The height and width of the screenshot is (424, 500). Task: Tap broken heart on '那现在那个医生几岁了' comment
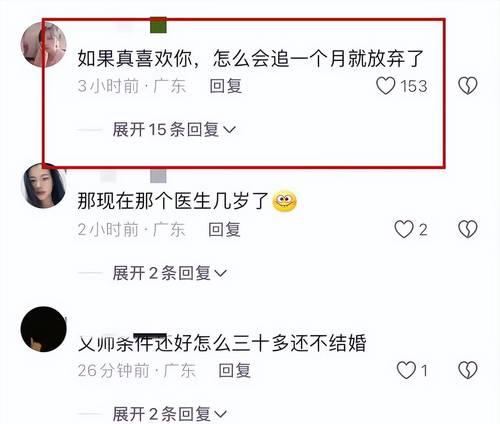(x=468, y=229)
